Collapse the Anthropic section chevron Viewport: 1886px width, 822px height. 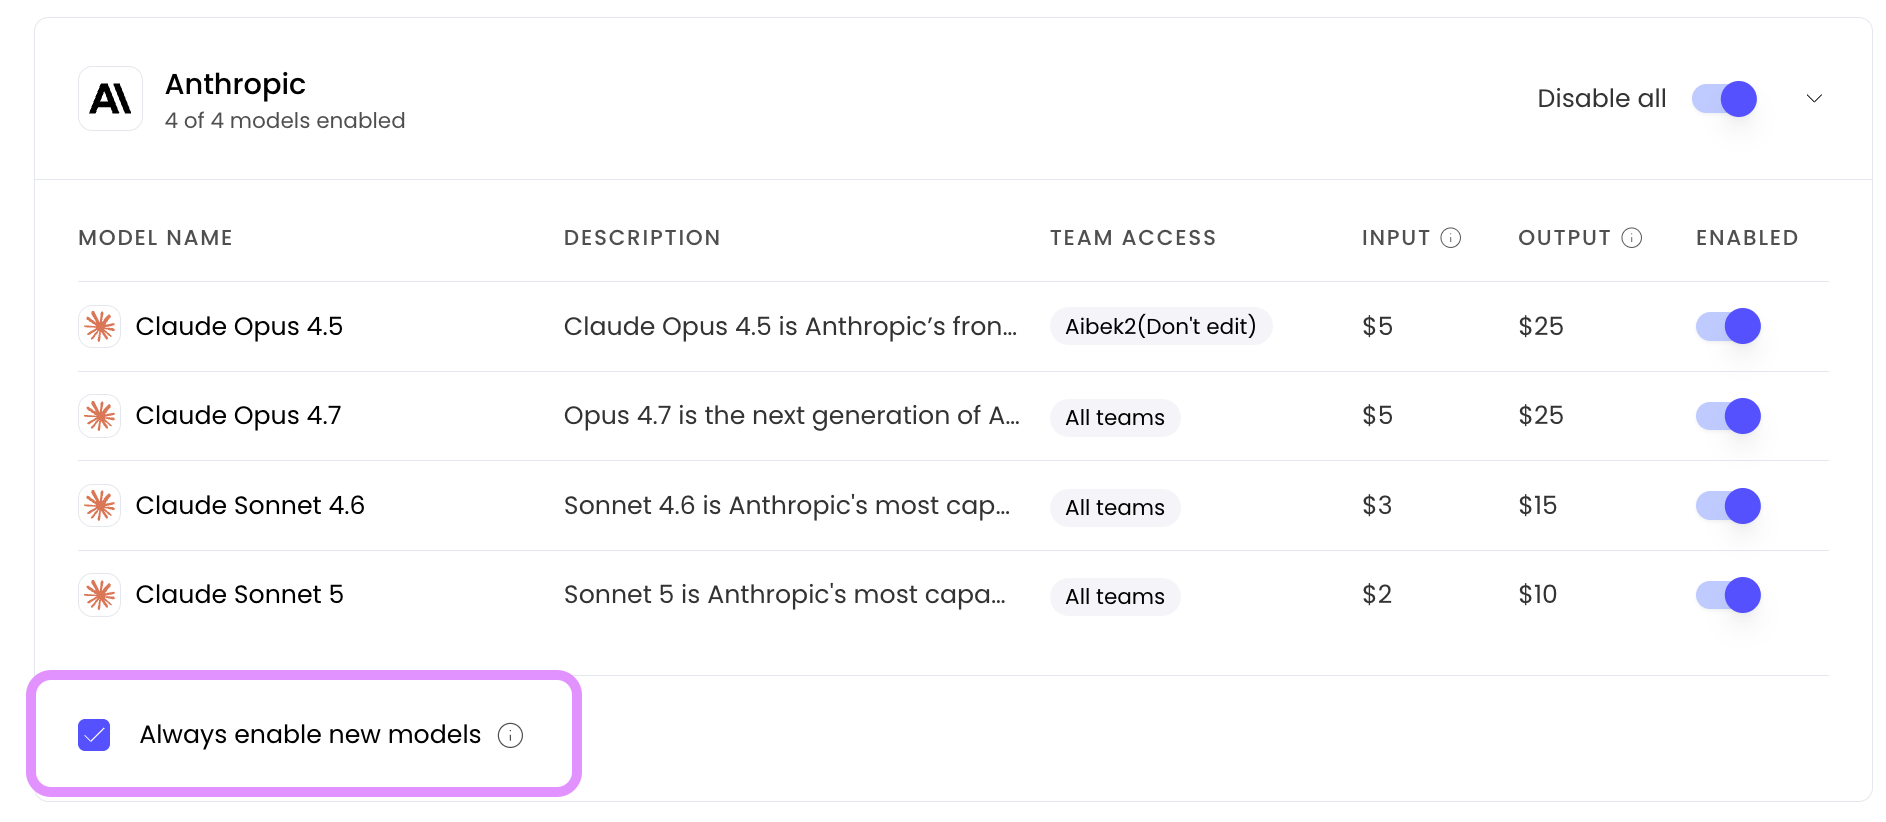pos(1814,98)
